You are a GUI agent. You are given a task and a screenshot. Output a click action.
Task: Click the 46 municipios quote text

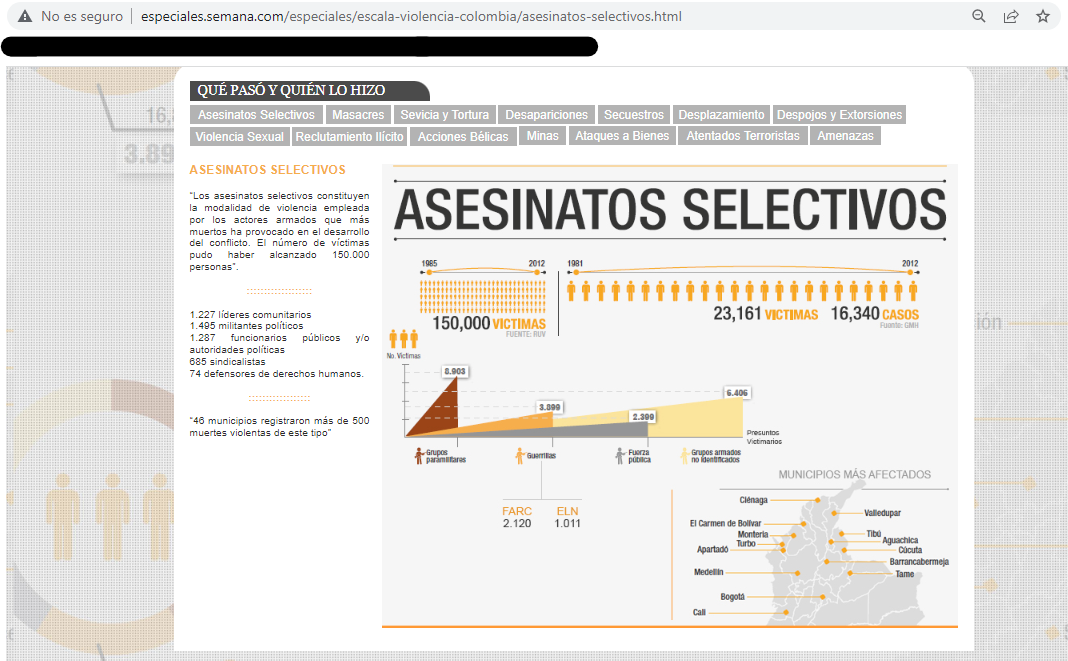(279, 427)
